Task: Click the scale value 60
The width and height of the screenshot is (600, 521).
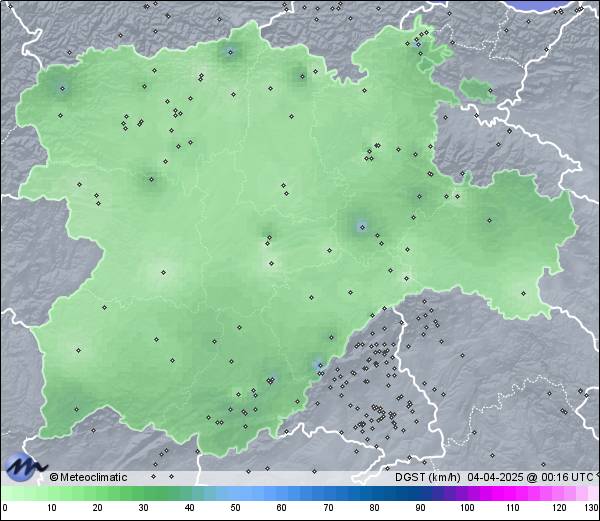Action: click(282, 508)
